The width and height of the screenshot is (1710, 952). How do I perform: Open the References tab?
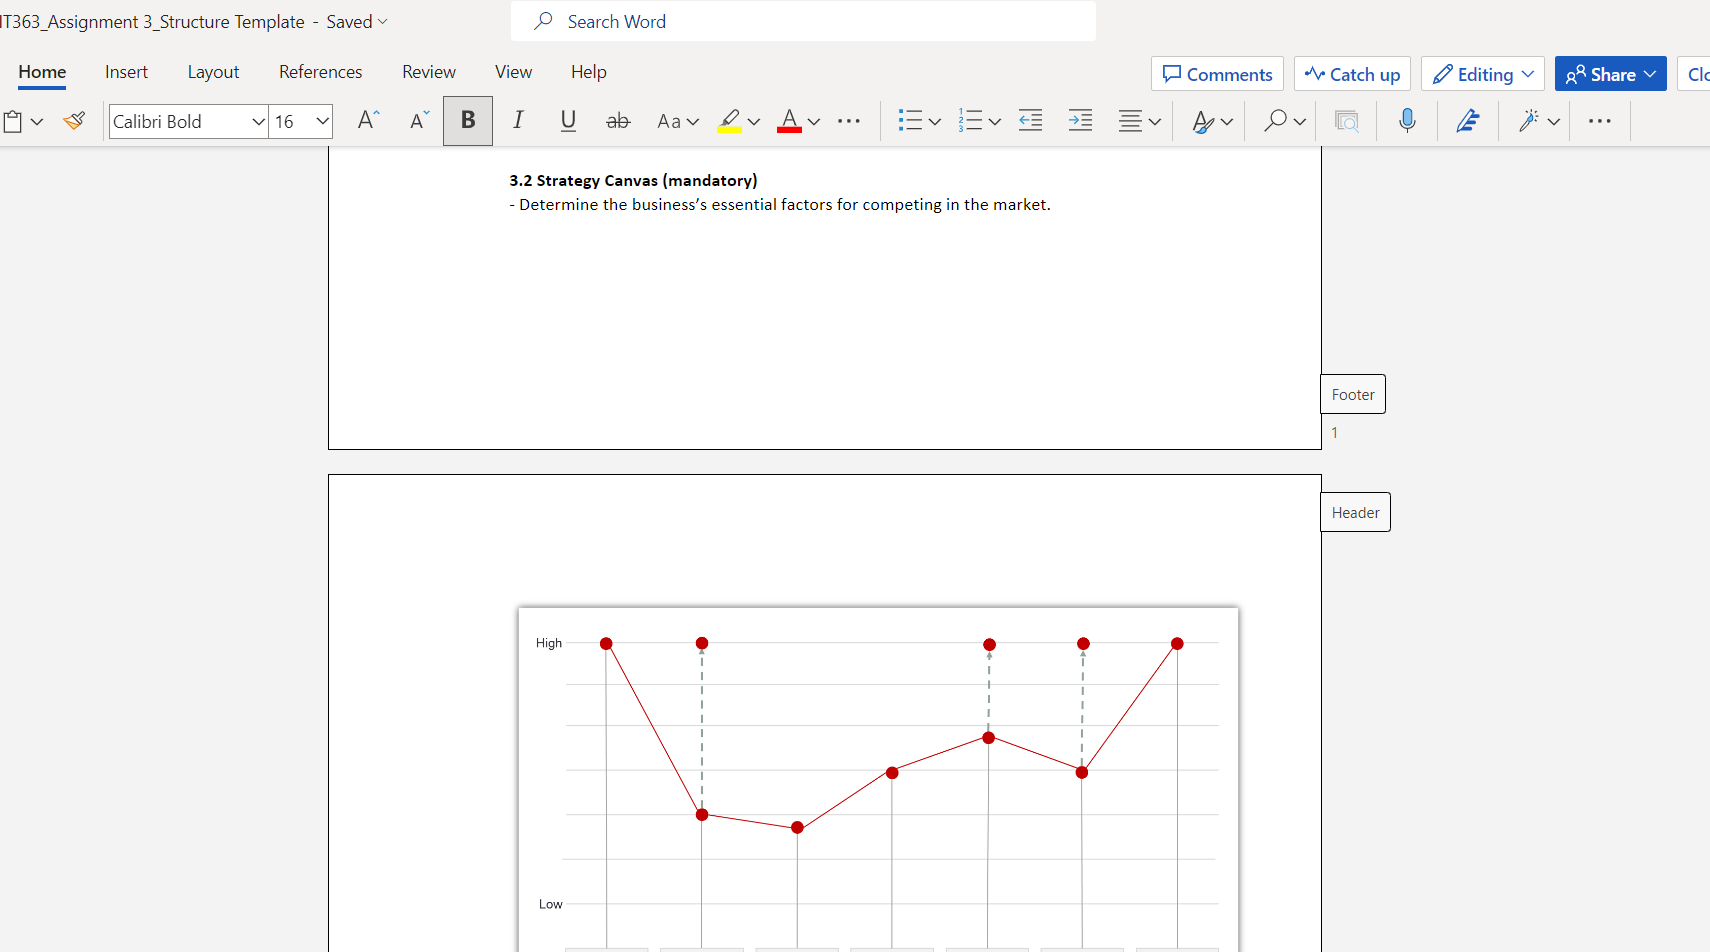pos(320,72)
